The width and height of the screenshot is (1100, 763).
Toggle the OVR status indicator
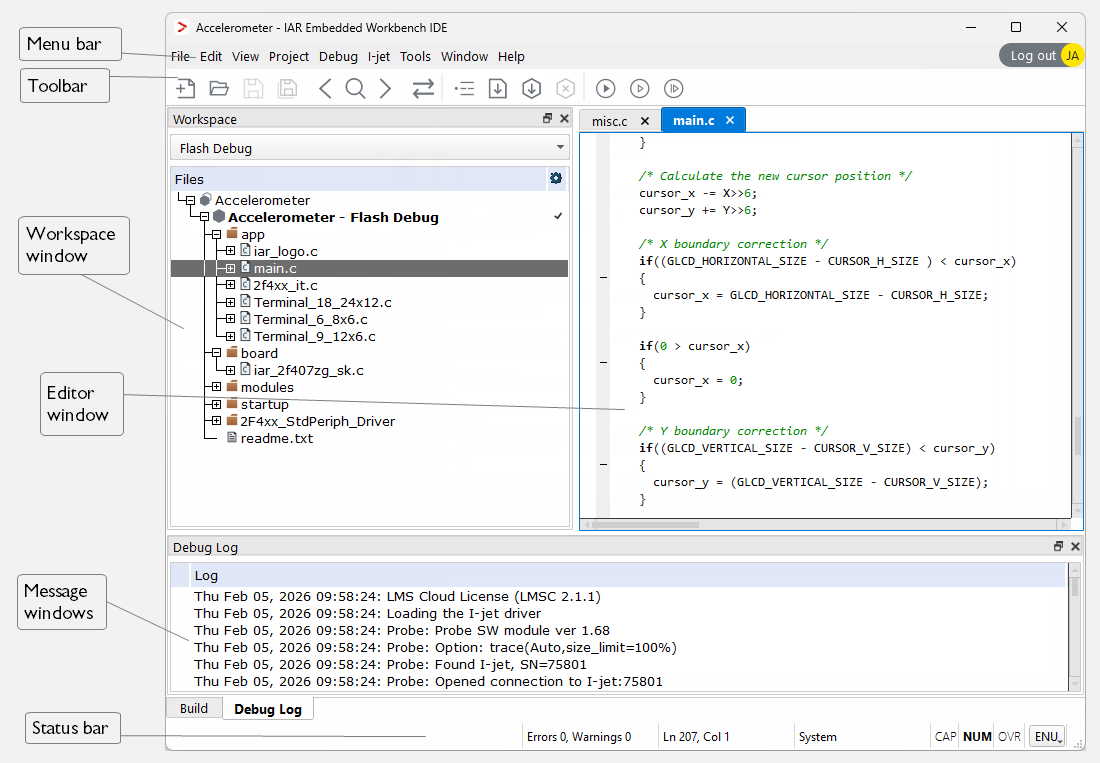click(x=1010, y=736)
